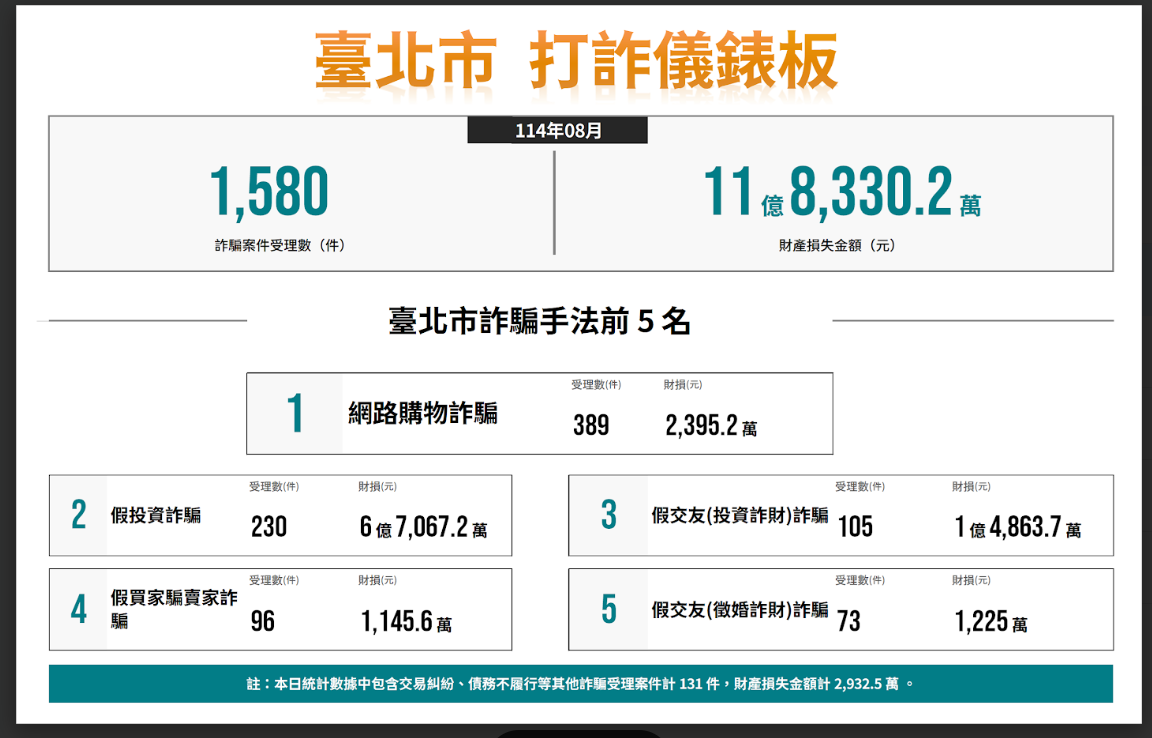The width and height of the screenshot is (1152, 738).
Task: Click the 1,580 fraud case count
Action: click(x=268, y=193)
